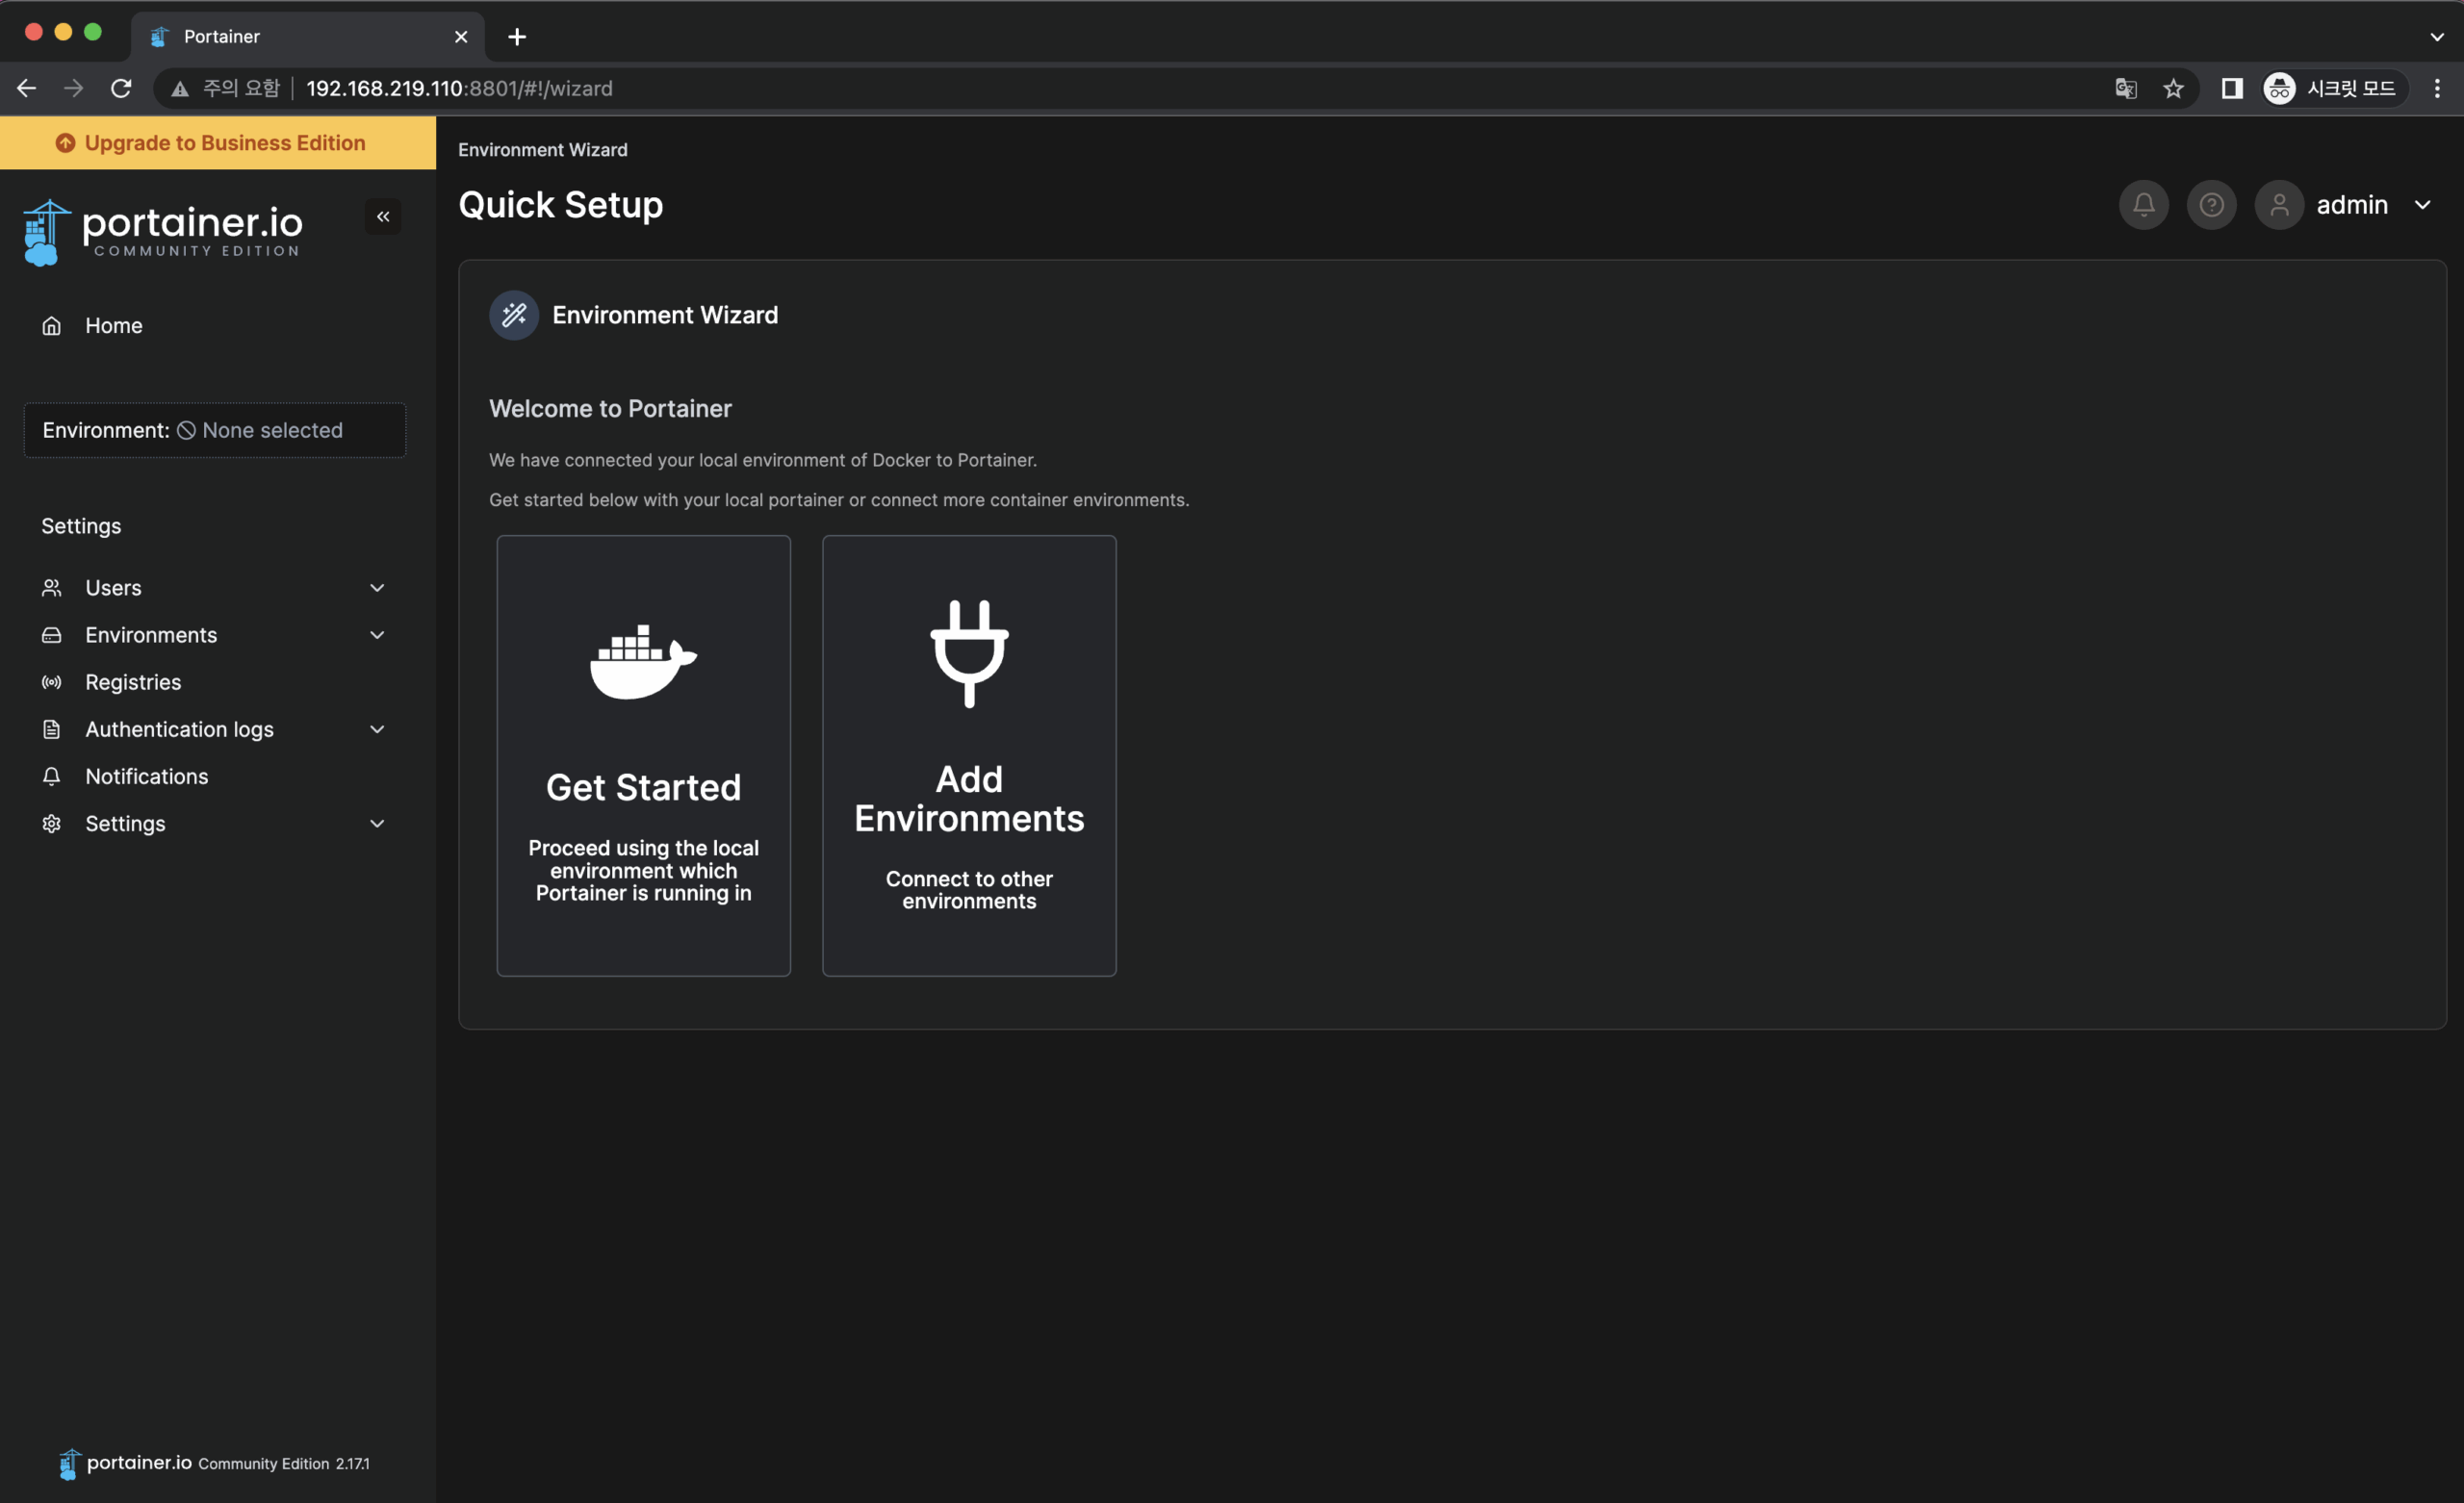Viewport: 2464px width, 1503px height.
Task: Click the Notifications bell icon in sidebar
Action: coord(52,776)
